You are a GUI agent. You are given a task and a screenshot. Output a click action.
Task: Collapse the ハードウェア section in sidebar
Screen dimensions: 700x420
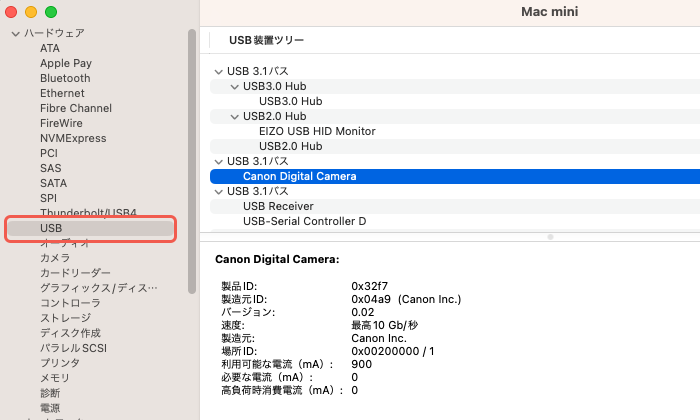click(16, 33)
